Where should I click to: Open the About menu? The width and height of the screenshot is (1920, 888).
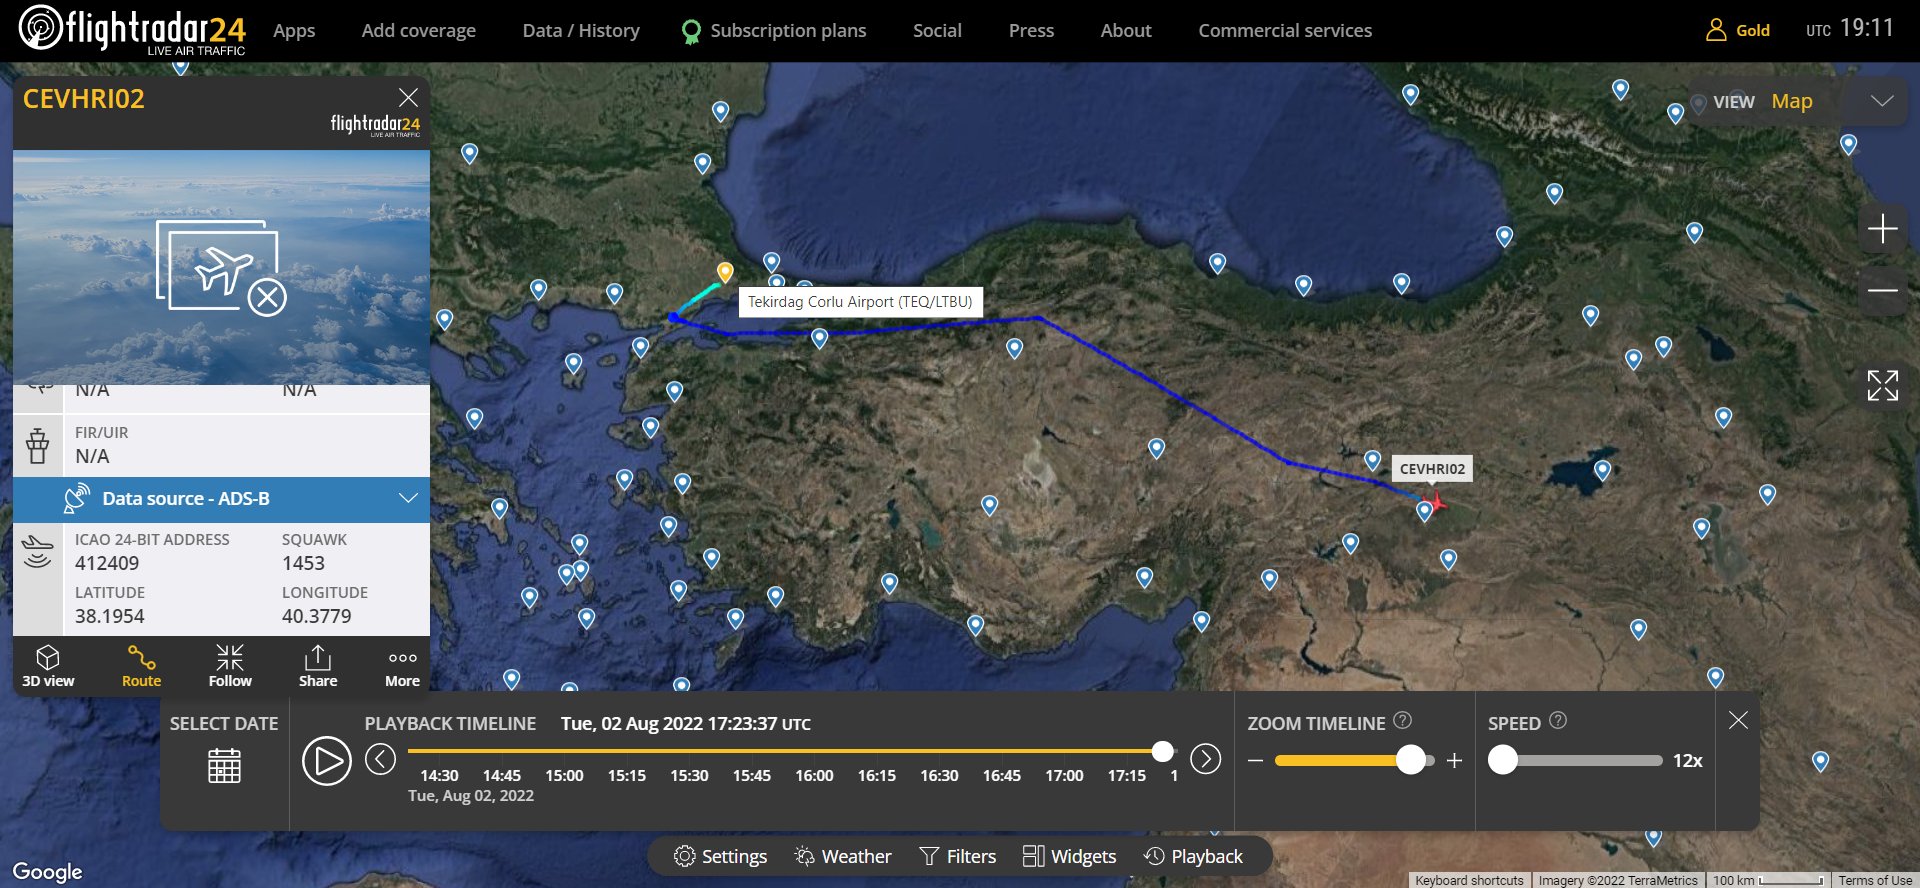coord(1126,30)
